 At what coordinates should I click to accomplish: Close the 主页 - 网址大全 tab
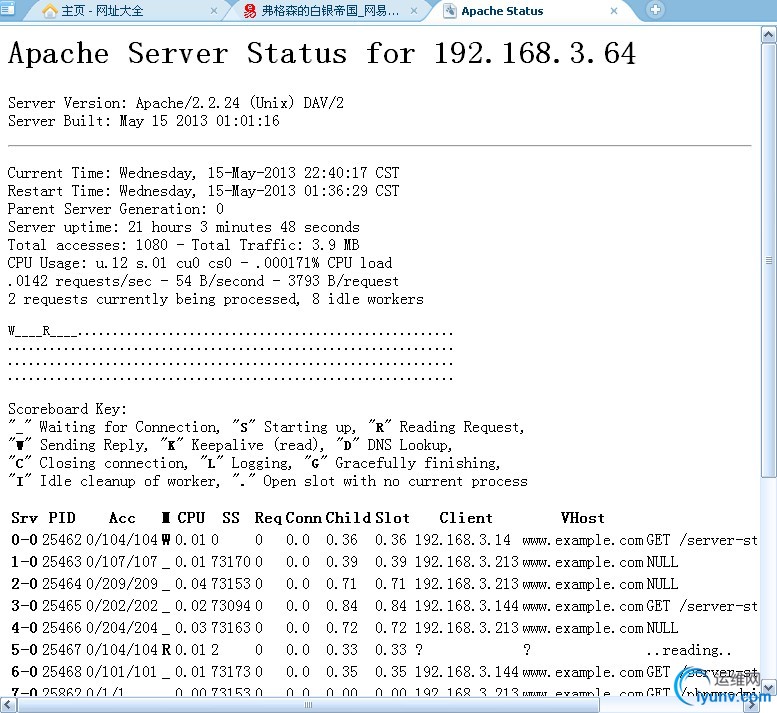pyautogui.click(x=214, y=10)
